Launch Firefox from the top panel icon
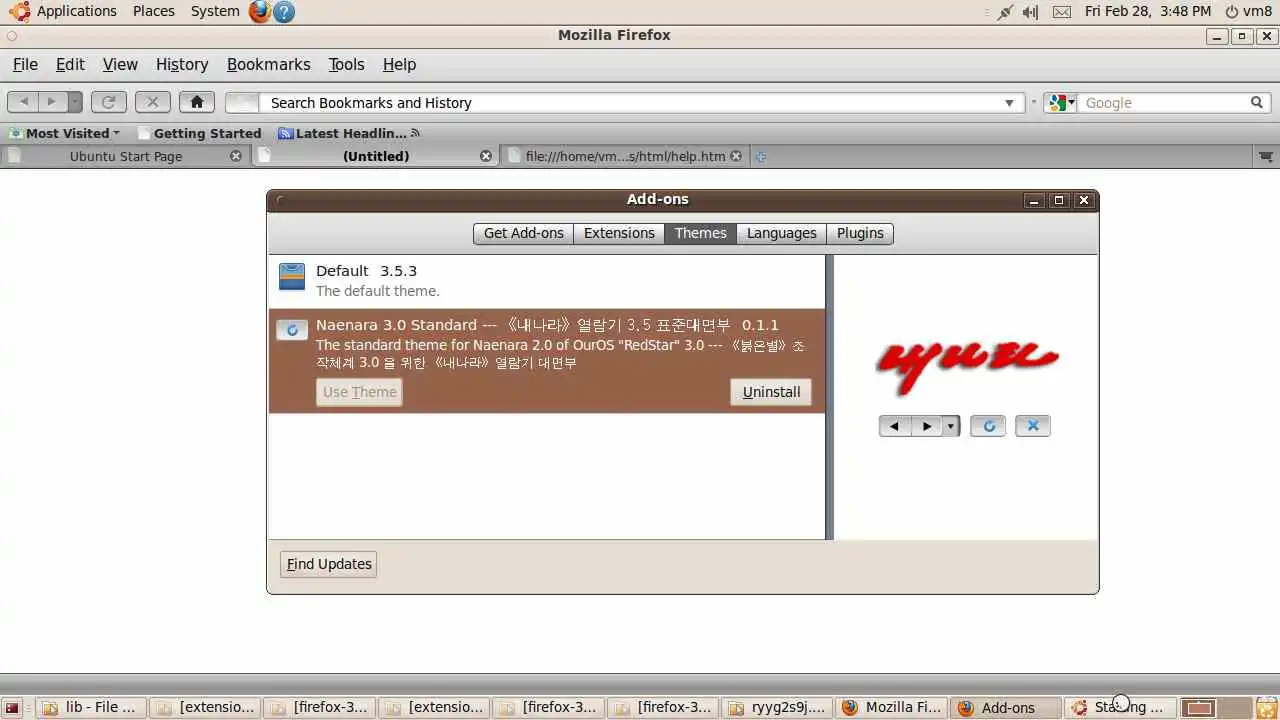Screen dimensions: 1280x720 (x=260, y=12)
